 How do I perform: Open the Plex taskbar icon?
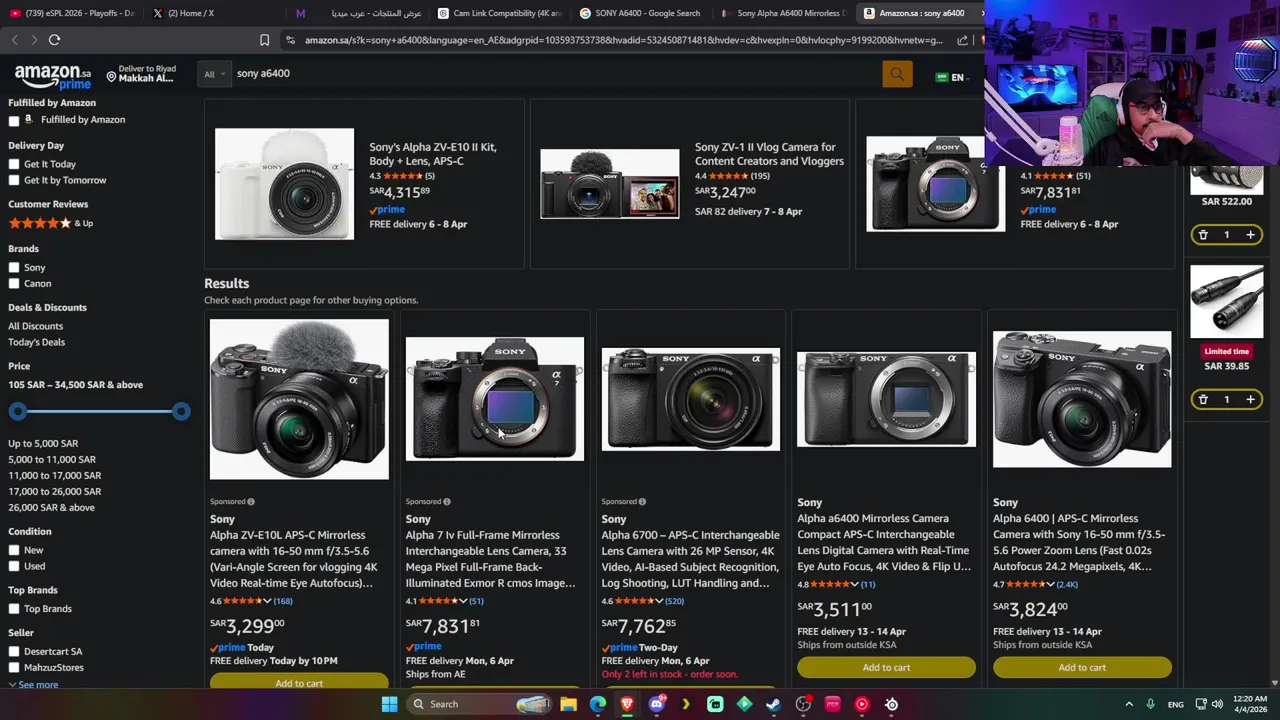tap(685, 704)
